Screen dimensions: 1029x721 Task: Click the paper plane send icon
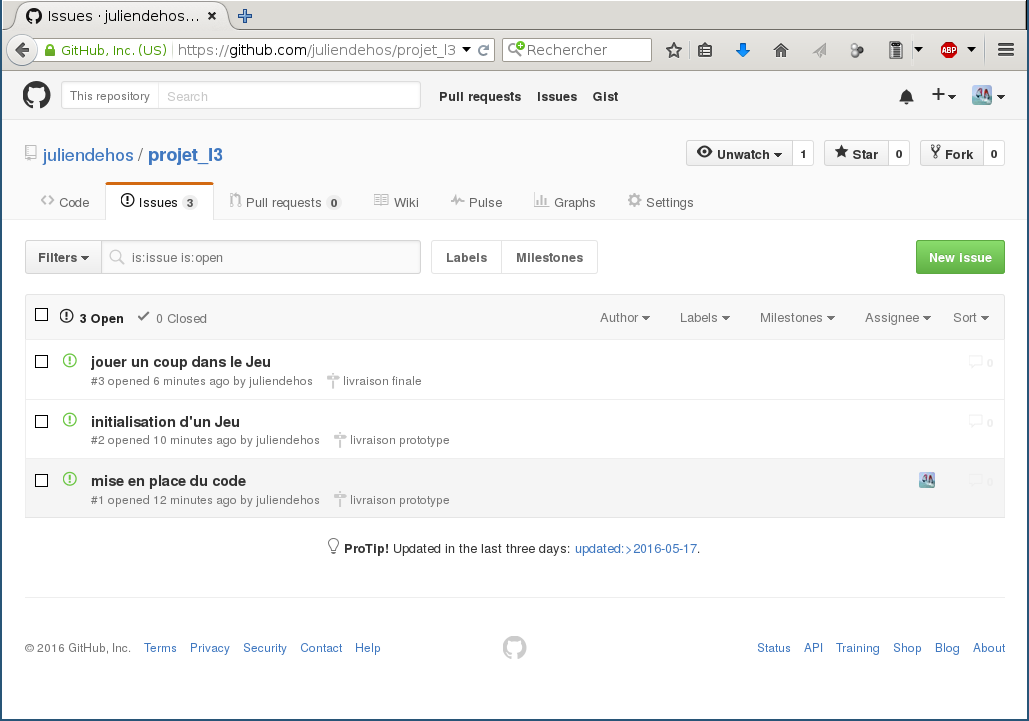[819, 50]
